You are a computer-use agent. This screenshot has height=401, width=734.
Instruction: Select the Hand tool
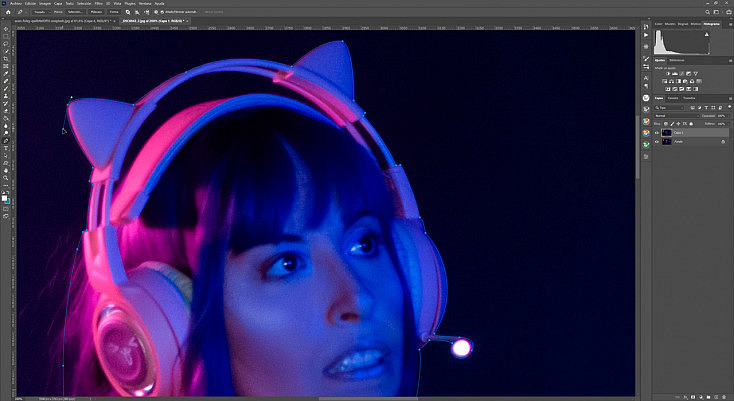[6, 171]
